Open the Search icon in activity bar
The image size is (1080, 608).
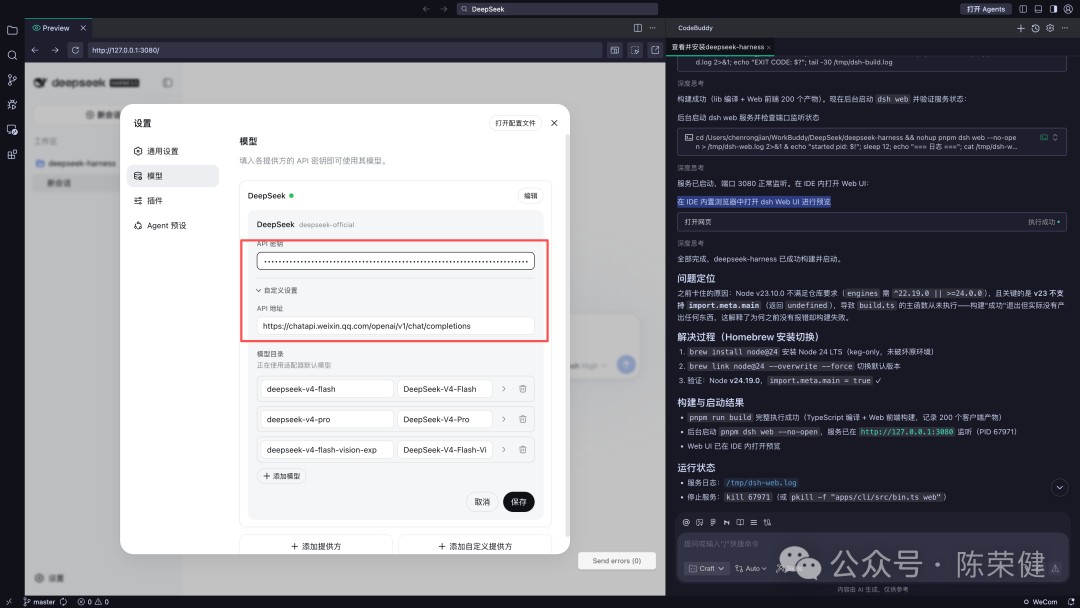click(12, 55)
